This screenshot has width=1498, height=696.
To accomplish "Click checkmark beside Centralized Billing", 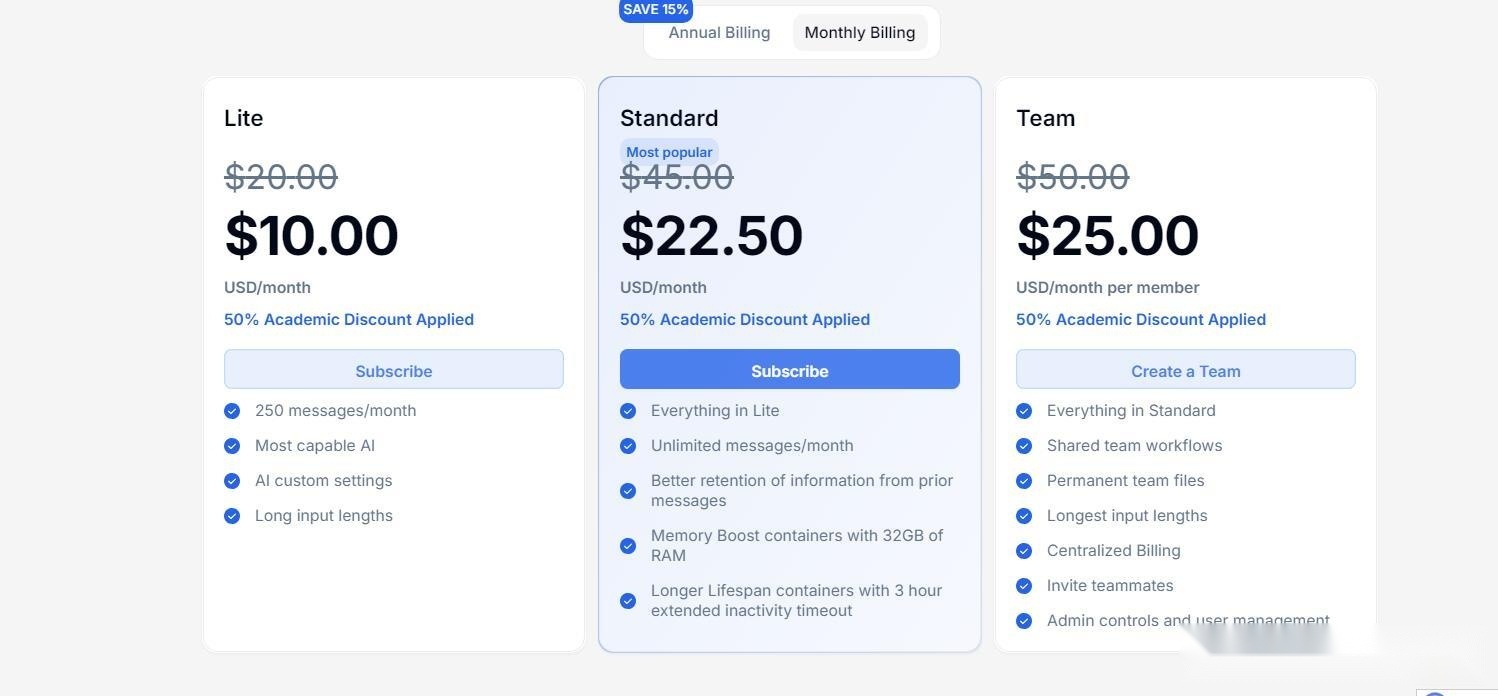I will (x=1024, y=551).
